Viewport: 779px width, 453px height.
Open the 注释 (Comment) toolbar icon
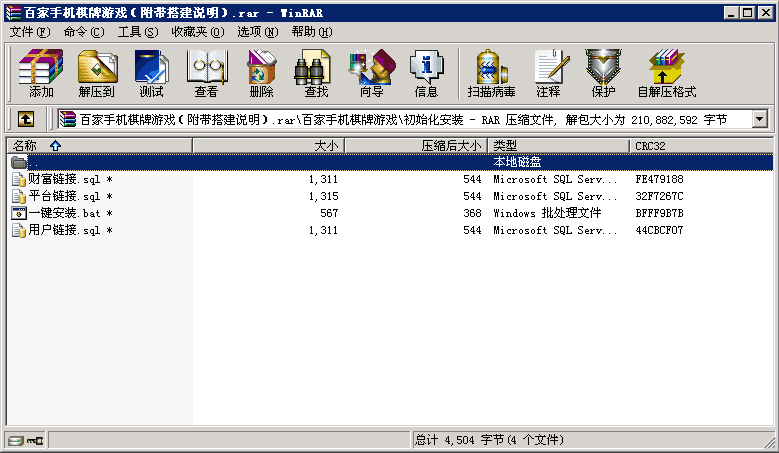[548, 74]
